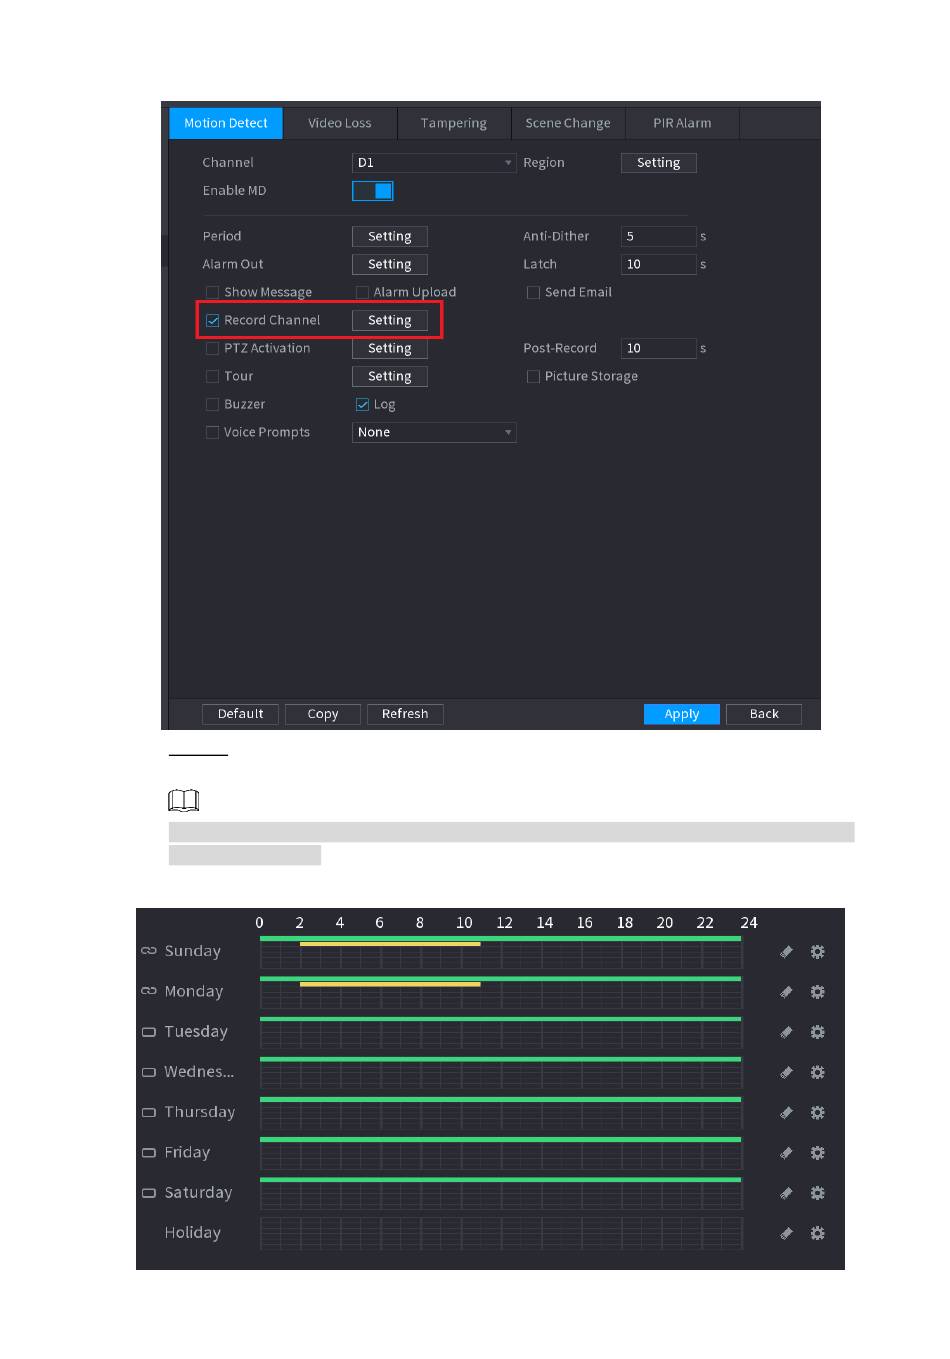Screen dimensions: 950x1359
Task: Uncheck the Record Channel checkbox
Action: coord(212,321)
